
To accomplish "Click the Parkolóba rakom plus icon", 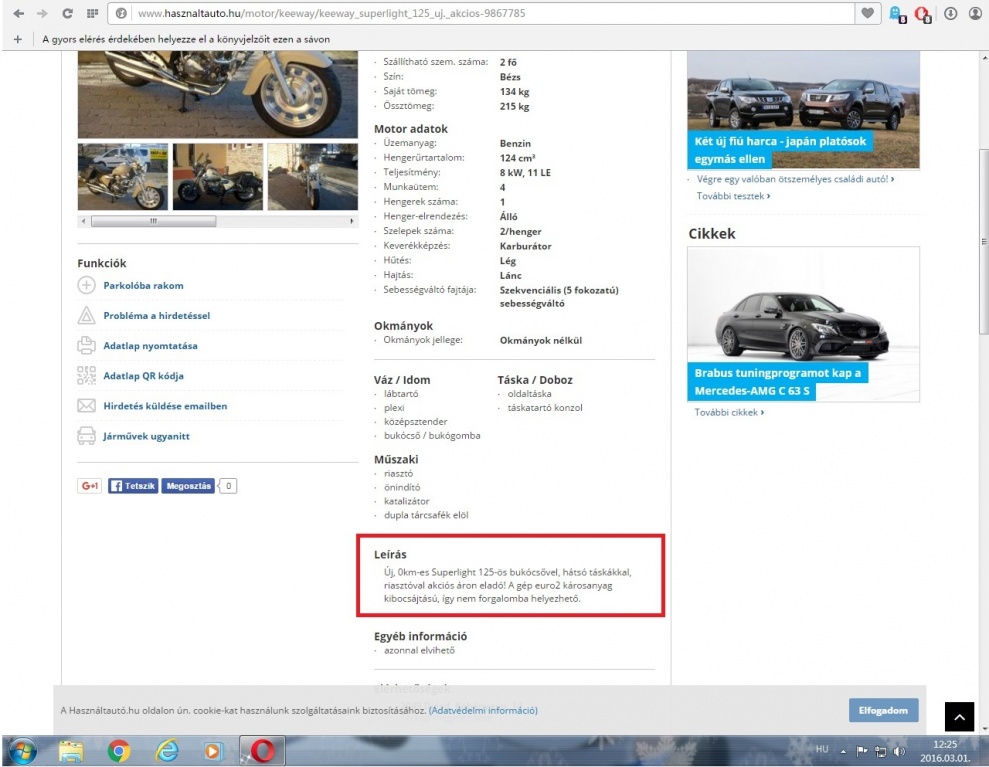I will pos(86,286).
